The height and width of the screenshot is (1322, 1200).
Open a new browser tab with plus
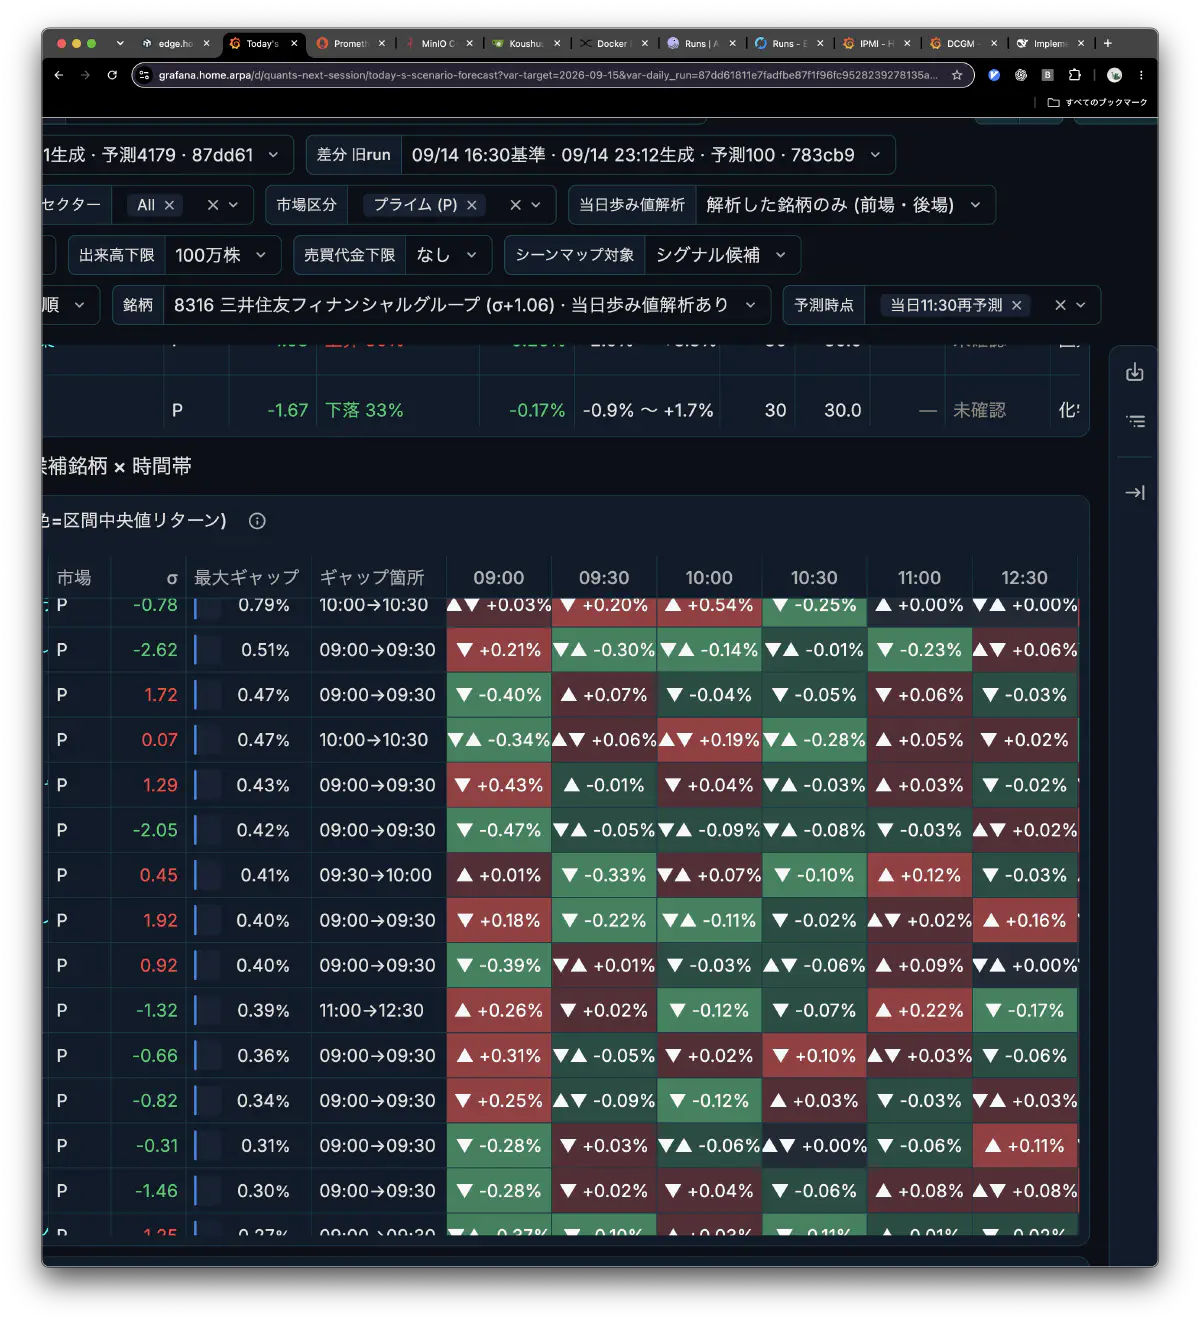pyautogui.click(x=1108, y=43)
